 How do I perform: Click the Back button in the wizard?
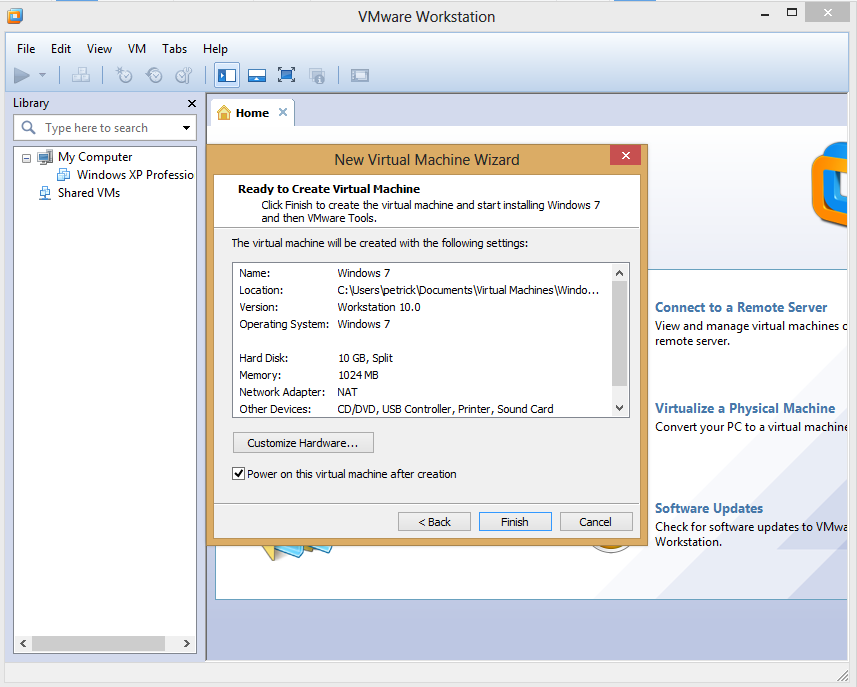click(435, 522)
